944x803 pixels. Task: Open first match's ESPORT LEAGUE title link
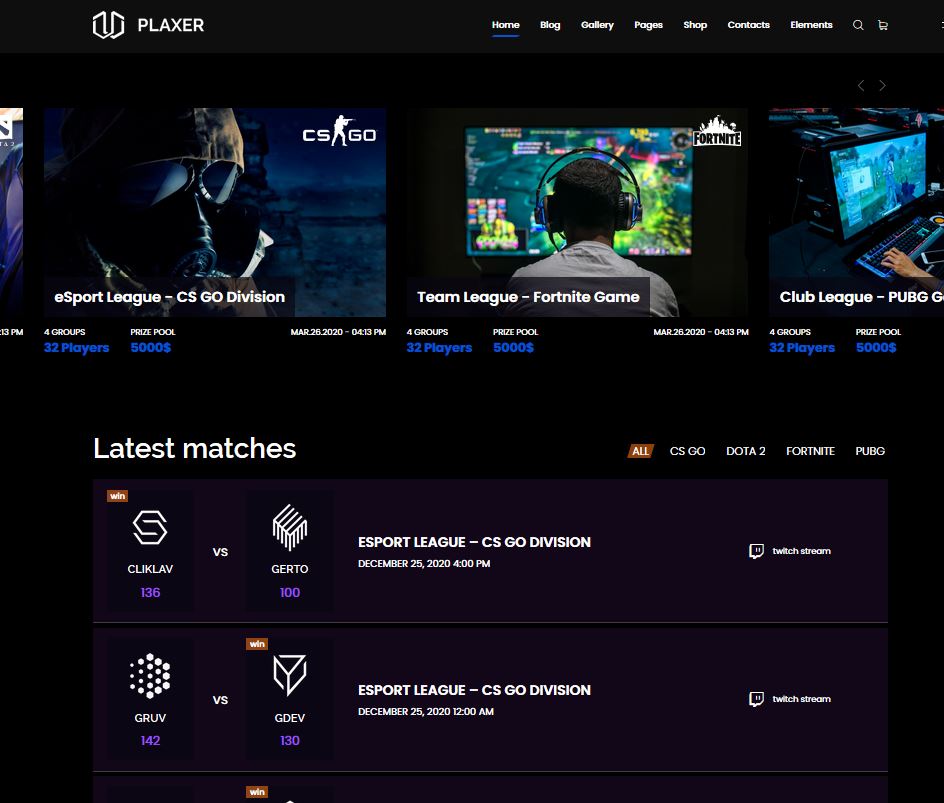point(474,542)
